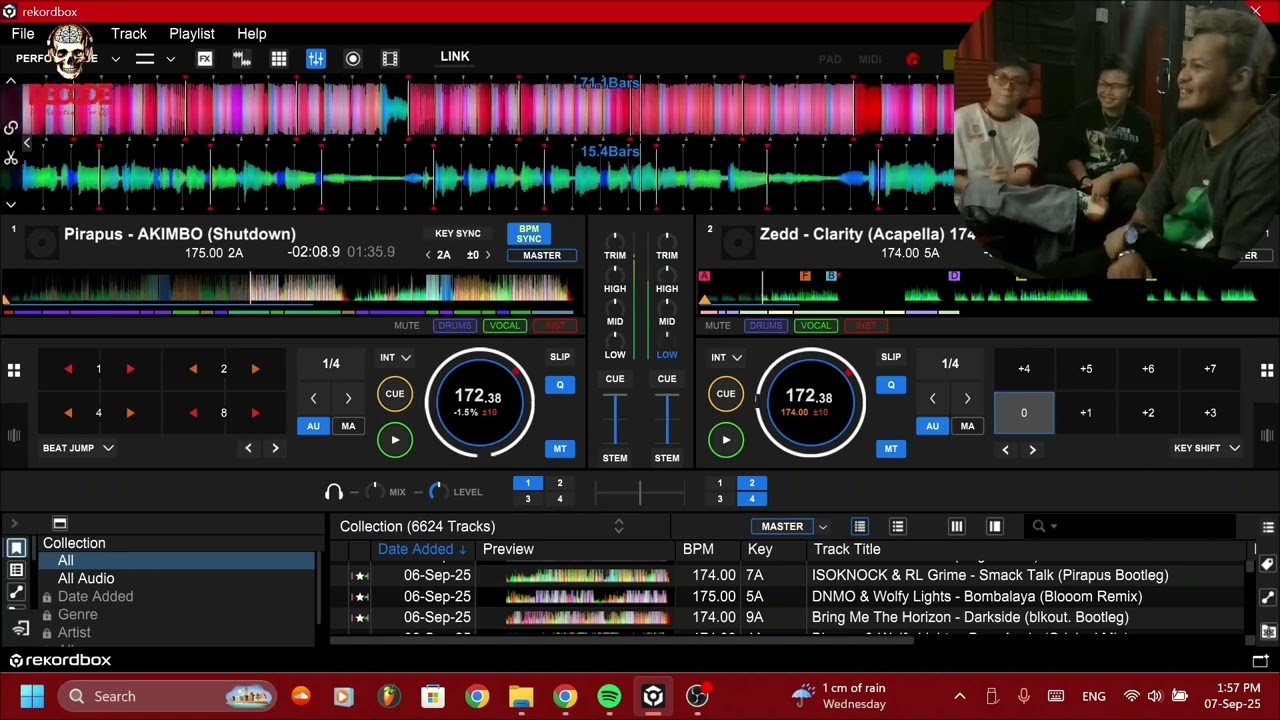The image size is (1280, 720).
Task: Select Genre in collection tree
Action: click(x=78, y=615)
